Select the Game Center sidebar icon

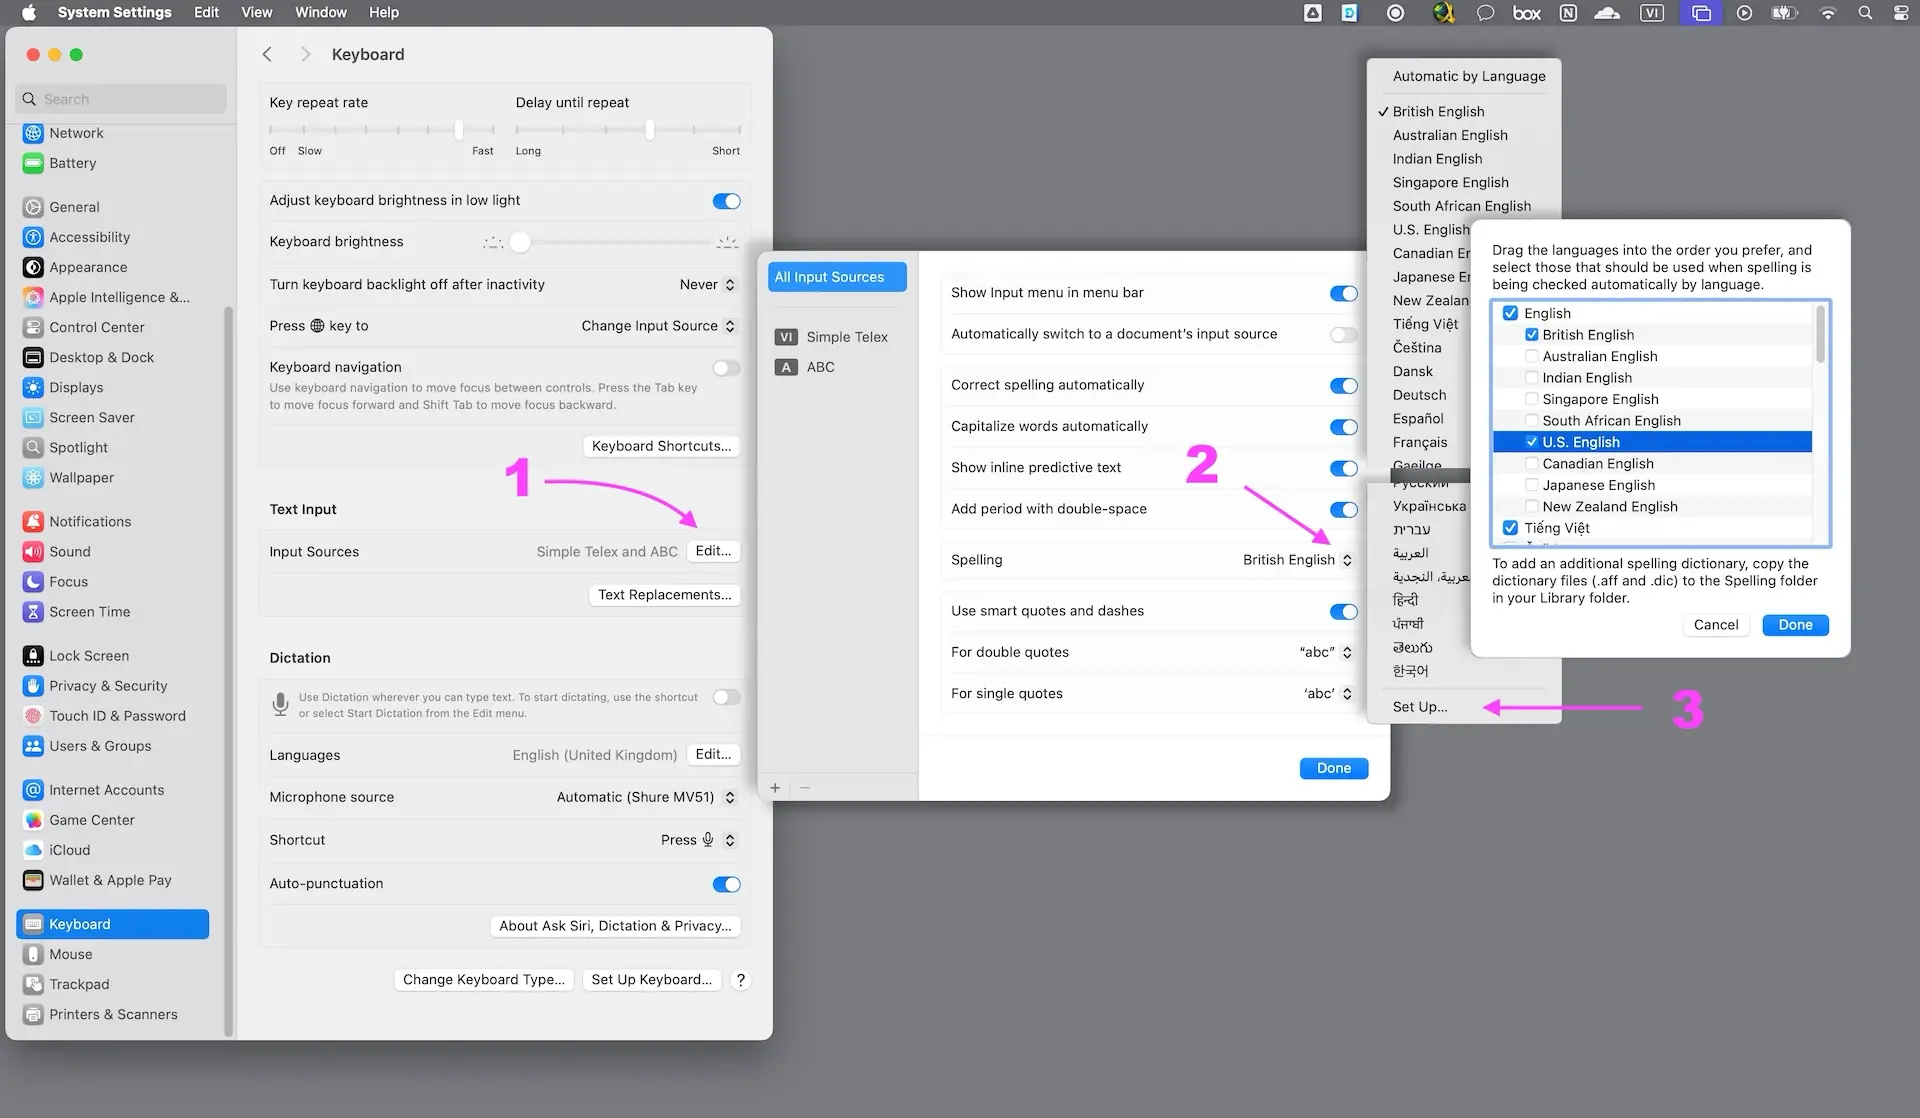pos(33,820)
